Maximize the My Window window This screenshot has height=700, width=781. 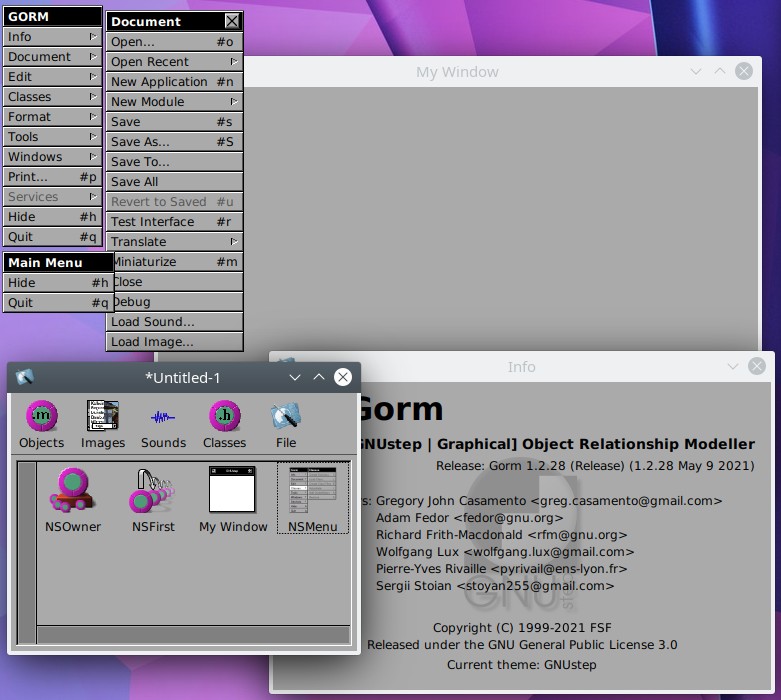720,71
